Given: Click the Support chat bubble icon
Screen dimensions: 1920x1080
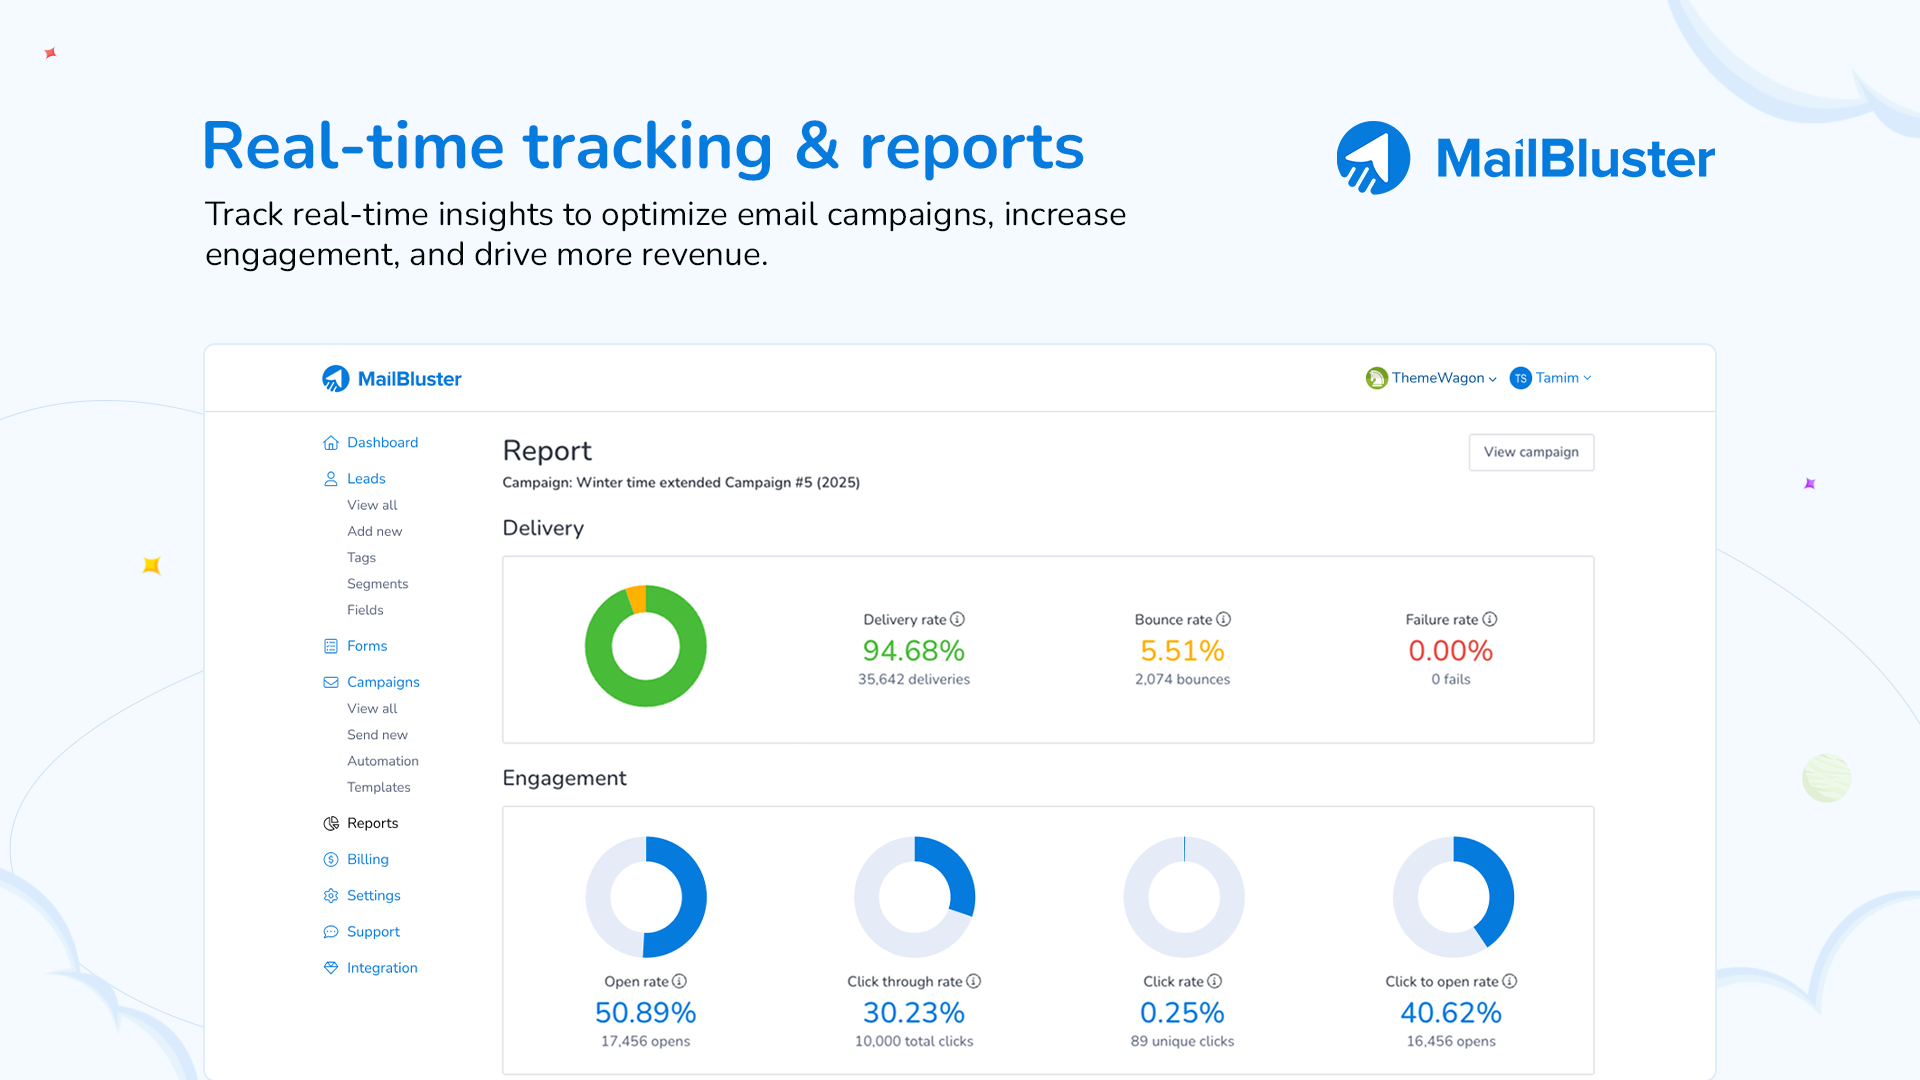Looking at the screenshot, I should coord(331,931).
